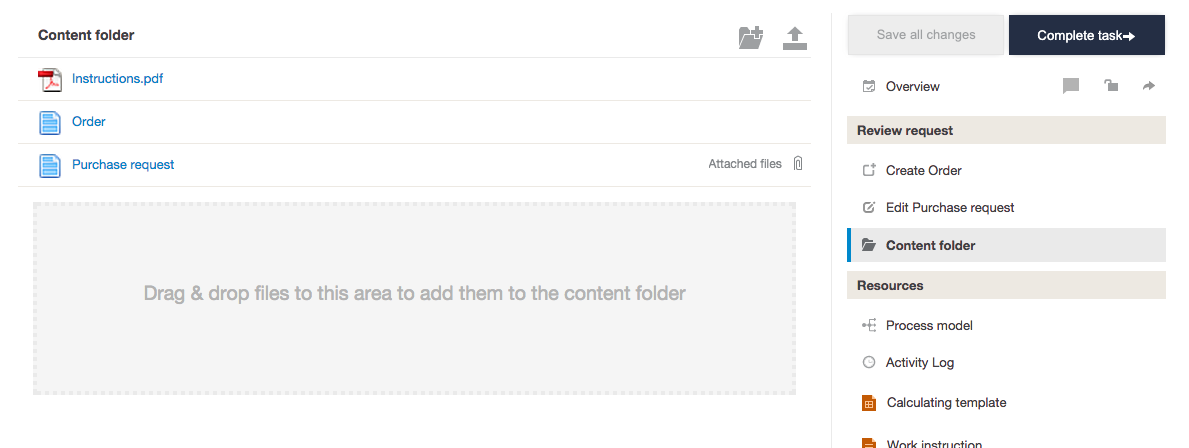Click the upload file icon
Viewport: 1189px width, 448px height.
point(795,38)
